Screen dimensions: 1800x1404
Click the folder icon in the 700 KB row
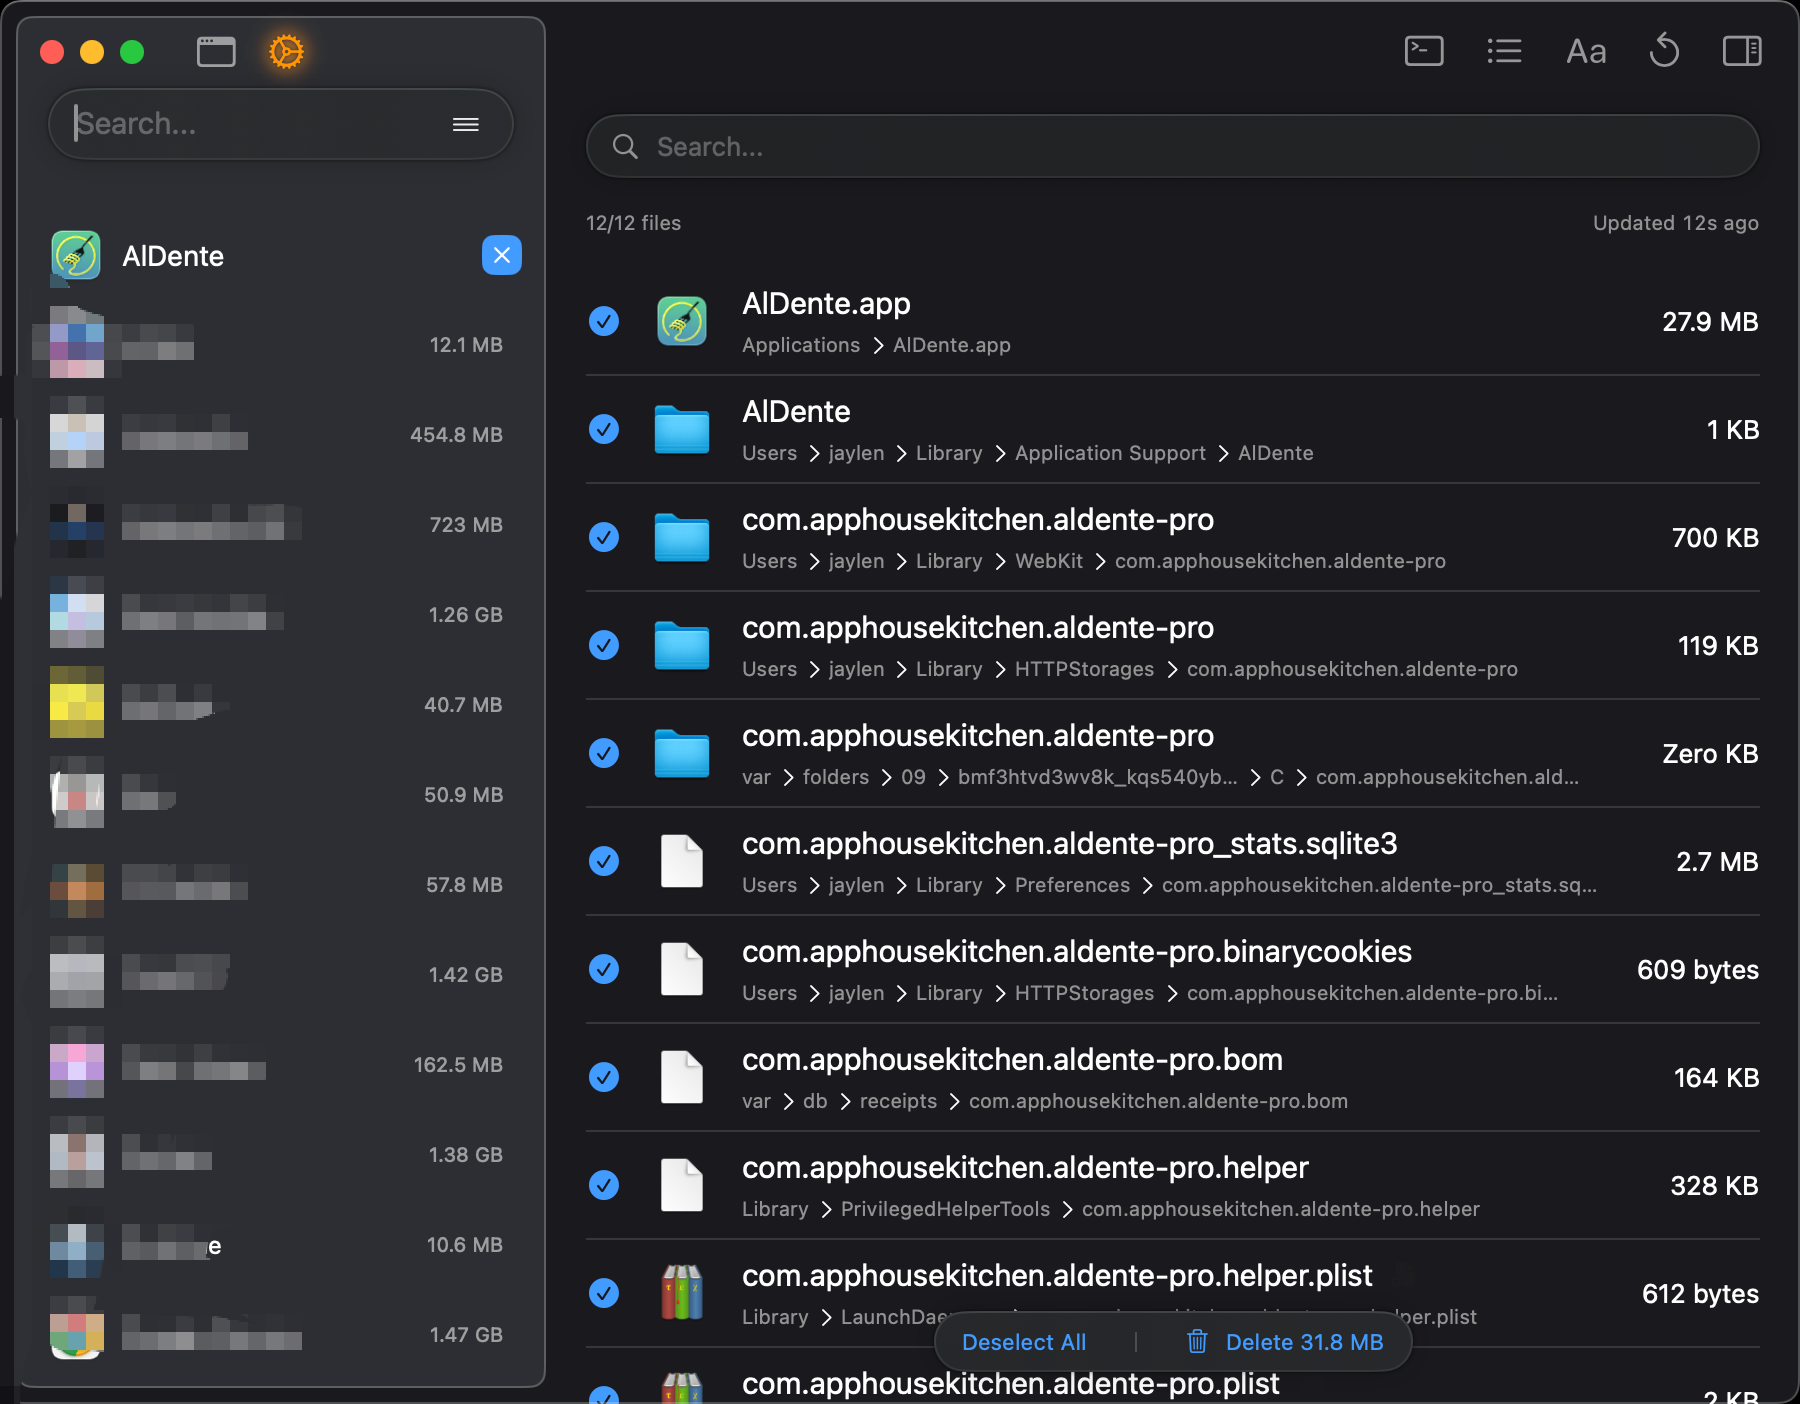(x=682, y=537)
